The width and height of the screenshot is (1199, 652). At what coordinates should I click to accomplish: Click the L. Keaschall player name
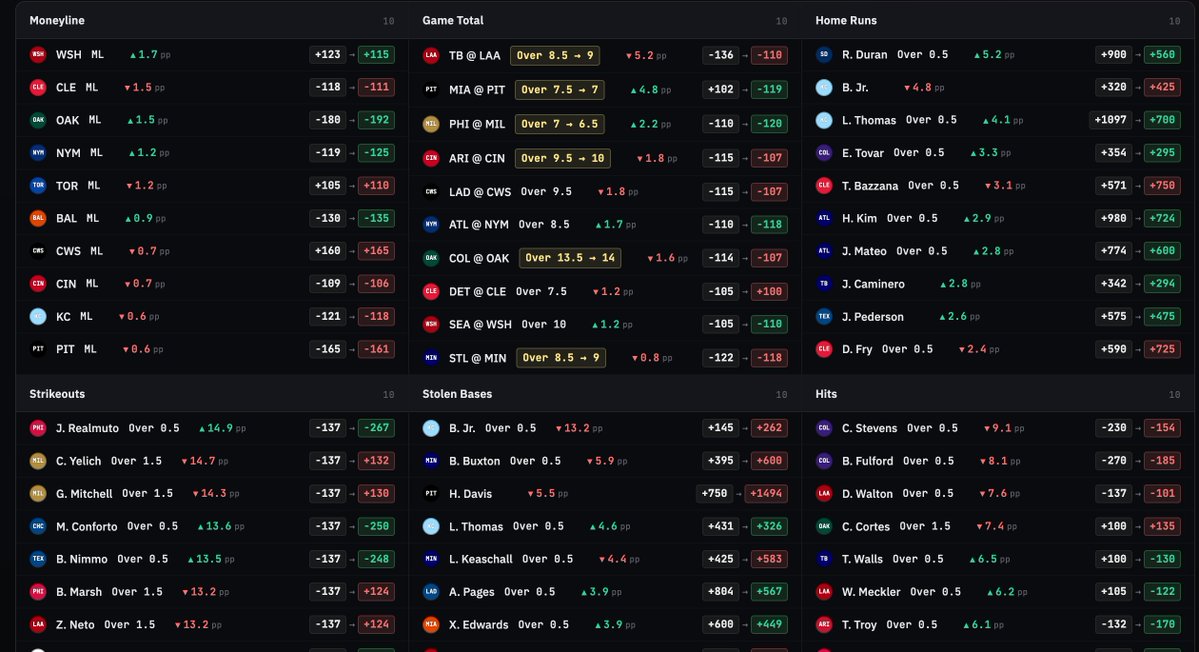pyautogui.click(x=480, y=560)
